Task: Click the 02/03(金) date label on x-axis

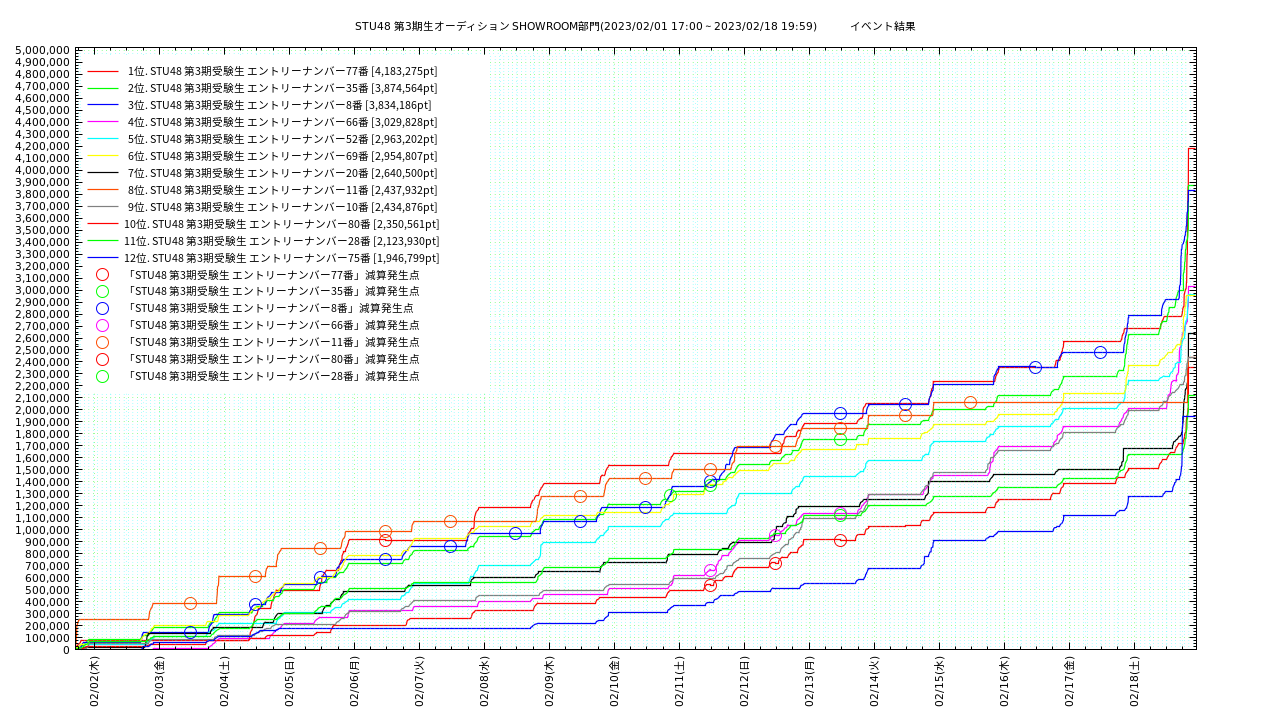Action: [159, 681]
